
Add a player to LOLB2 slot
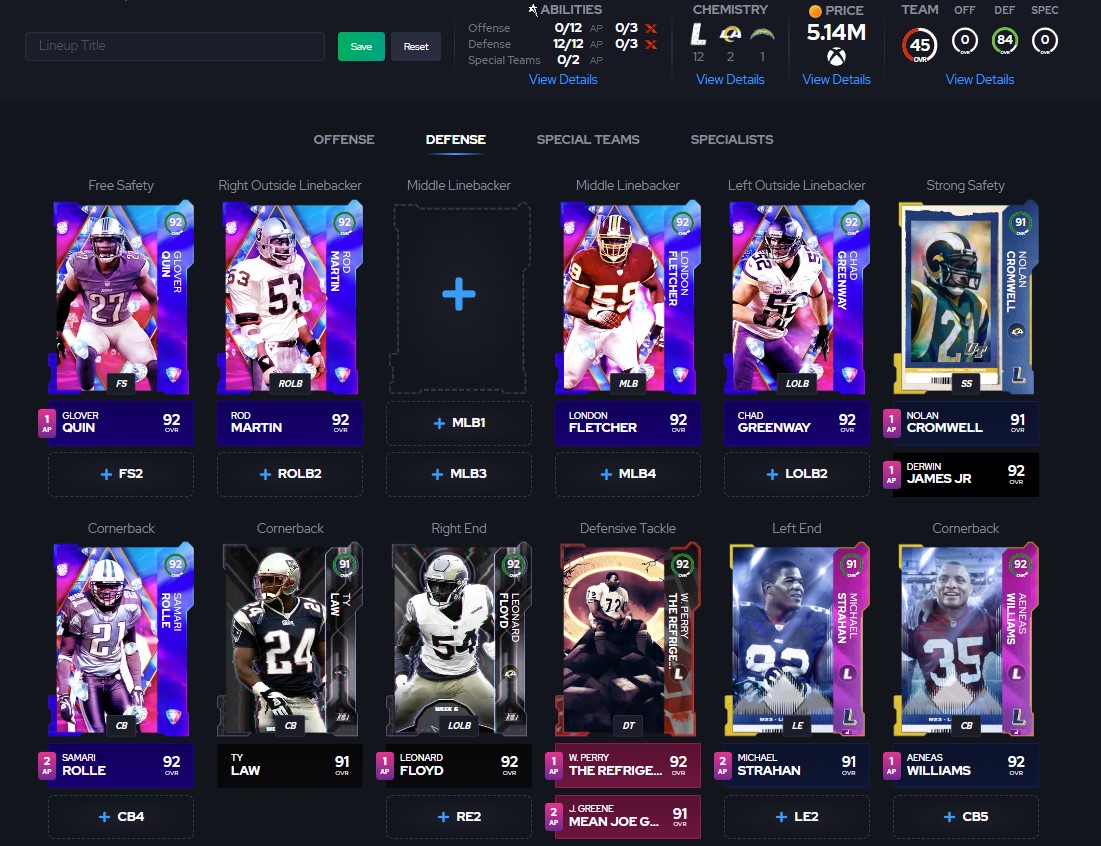tap(796, 474)
